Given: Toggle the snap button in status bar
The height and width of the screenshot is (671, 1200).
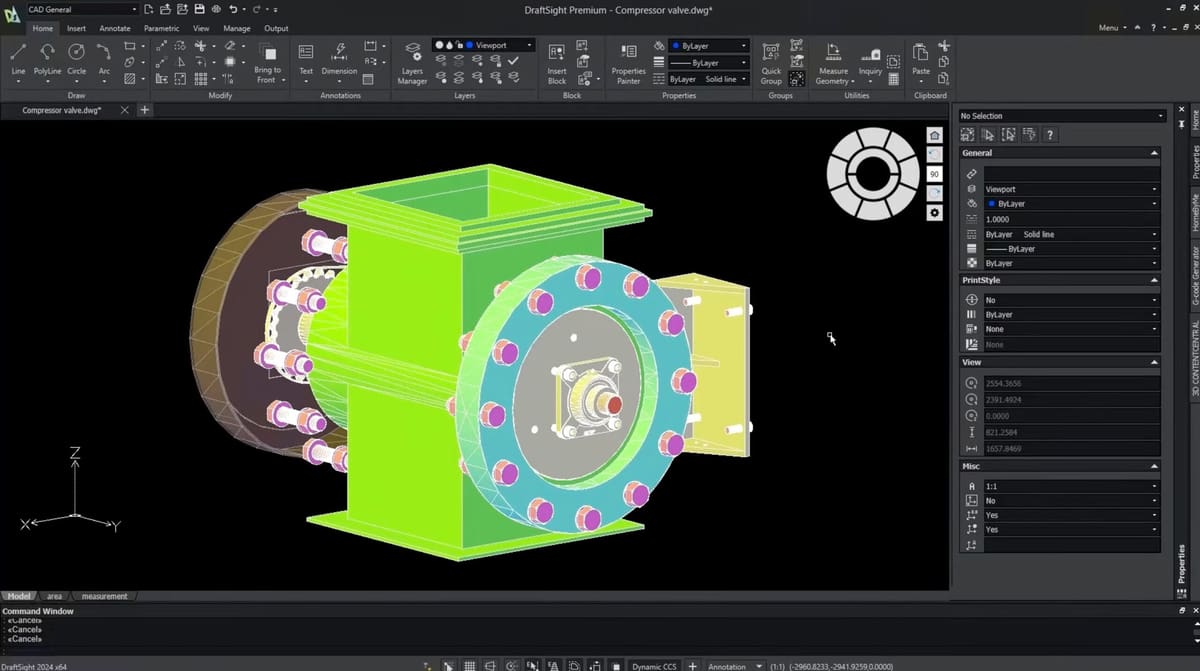Looking at the screenshot, I should click(x=448, y=665).
